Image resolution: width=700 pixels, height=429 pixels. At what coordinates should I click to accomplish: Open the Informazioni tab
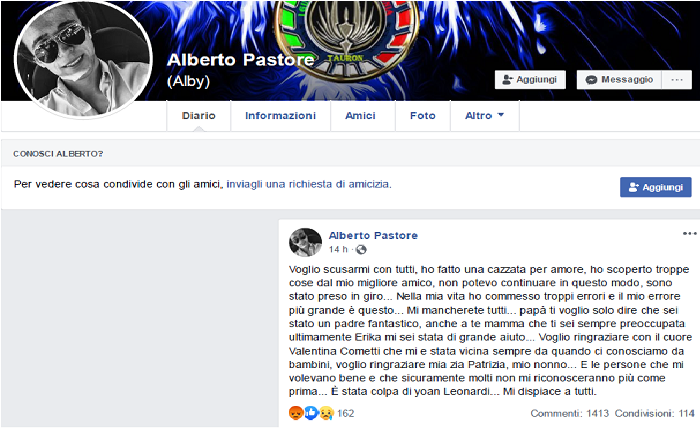point(280,116)
